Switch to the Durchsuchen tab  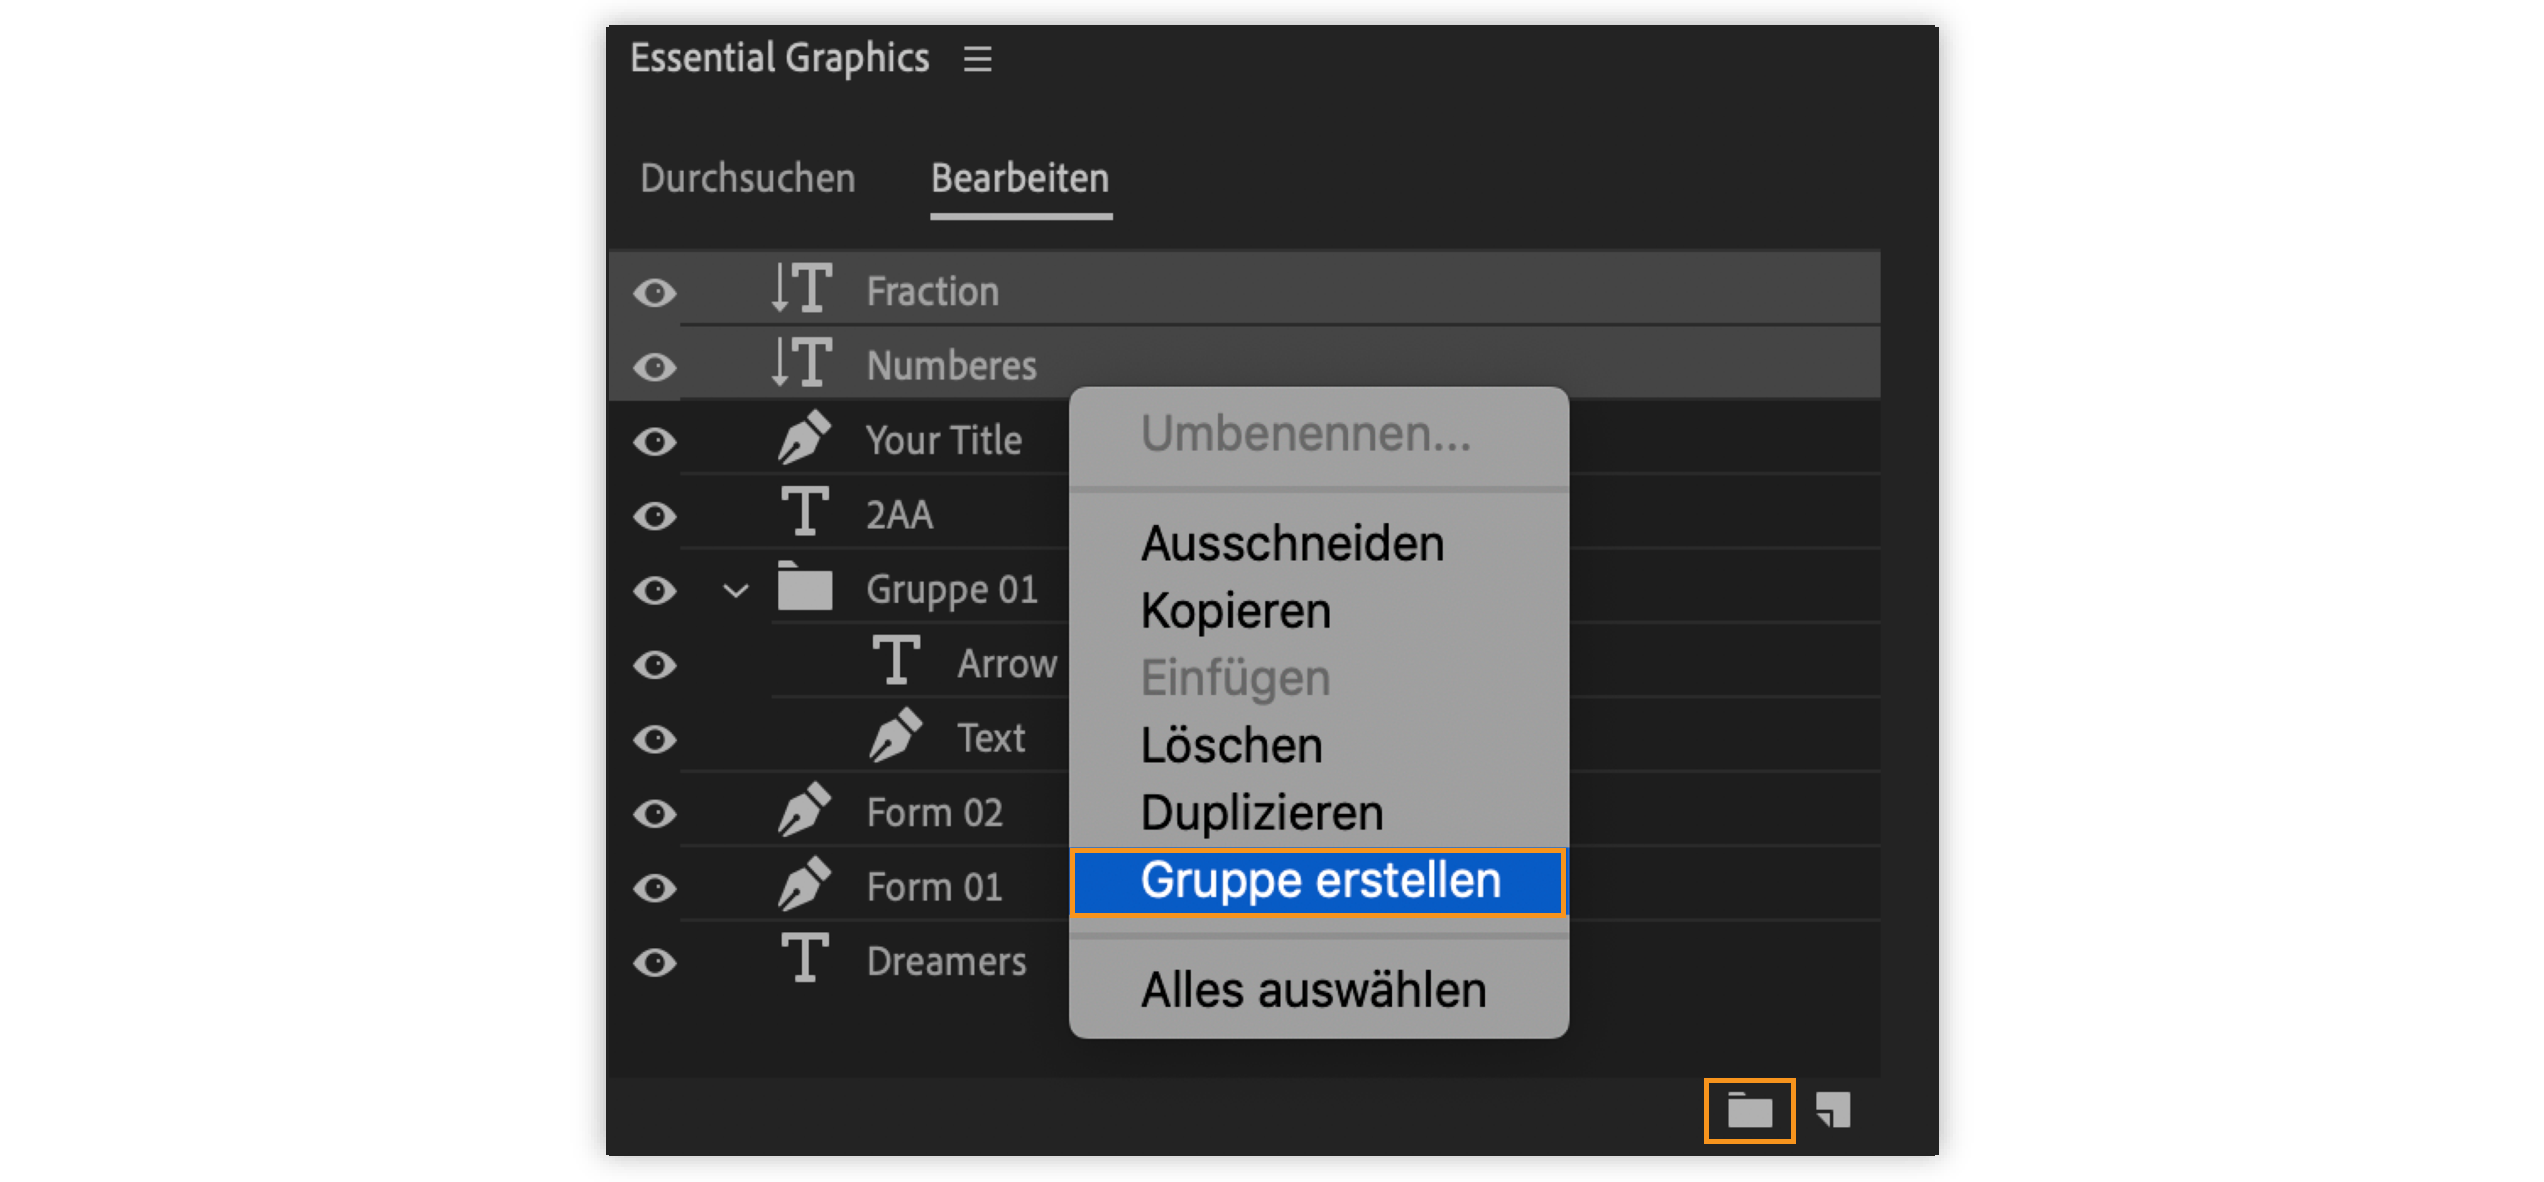tap(747, 177)
